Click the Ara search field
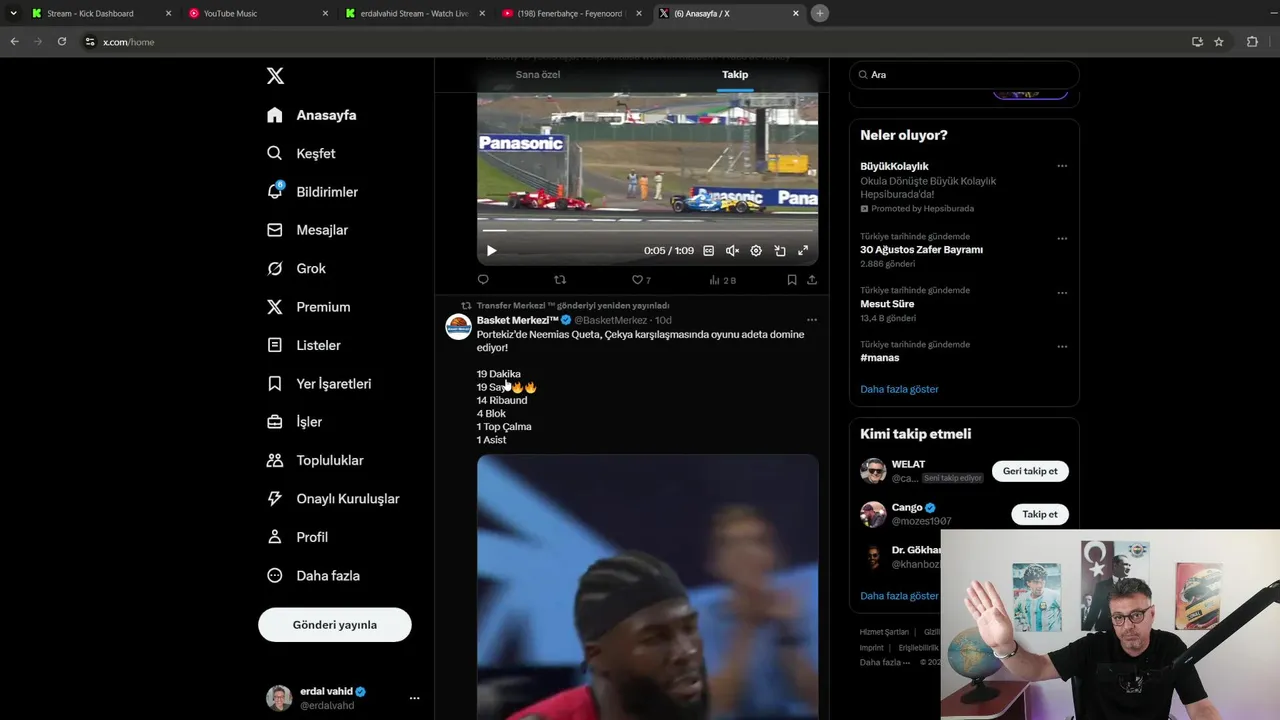 tap(964, 75)
